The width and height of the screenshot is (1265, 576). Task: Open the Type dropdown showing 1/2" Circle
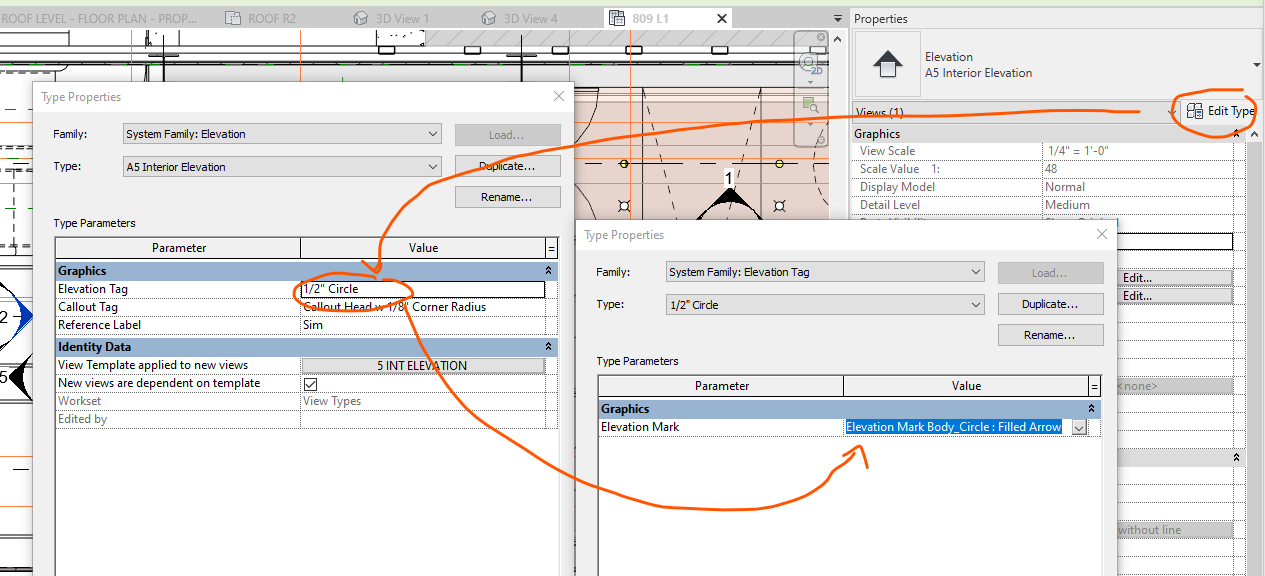coord(977,303)
